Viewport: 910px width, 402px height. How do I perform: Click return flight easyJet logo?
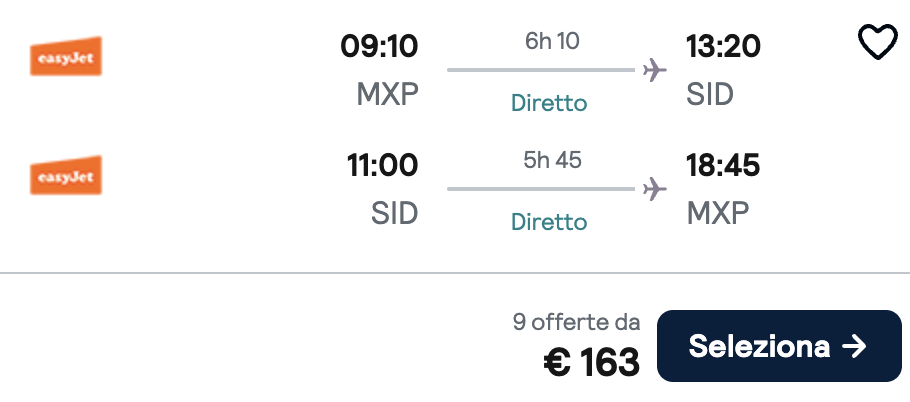pos(66,175)
